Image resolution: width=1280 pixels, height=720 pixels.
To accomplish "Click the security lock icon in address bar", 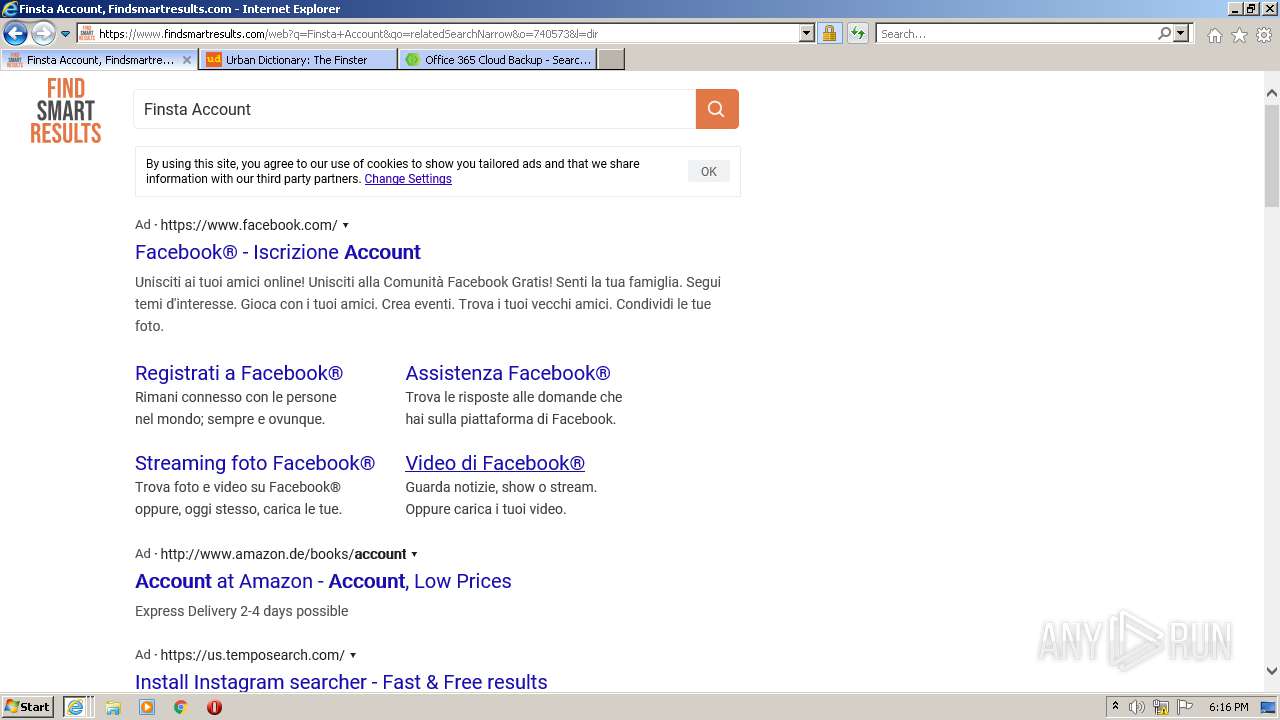I will click(x=829, y=34).
